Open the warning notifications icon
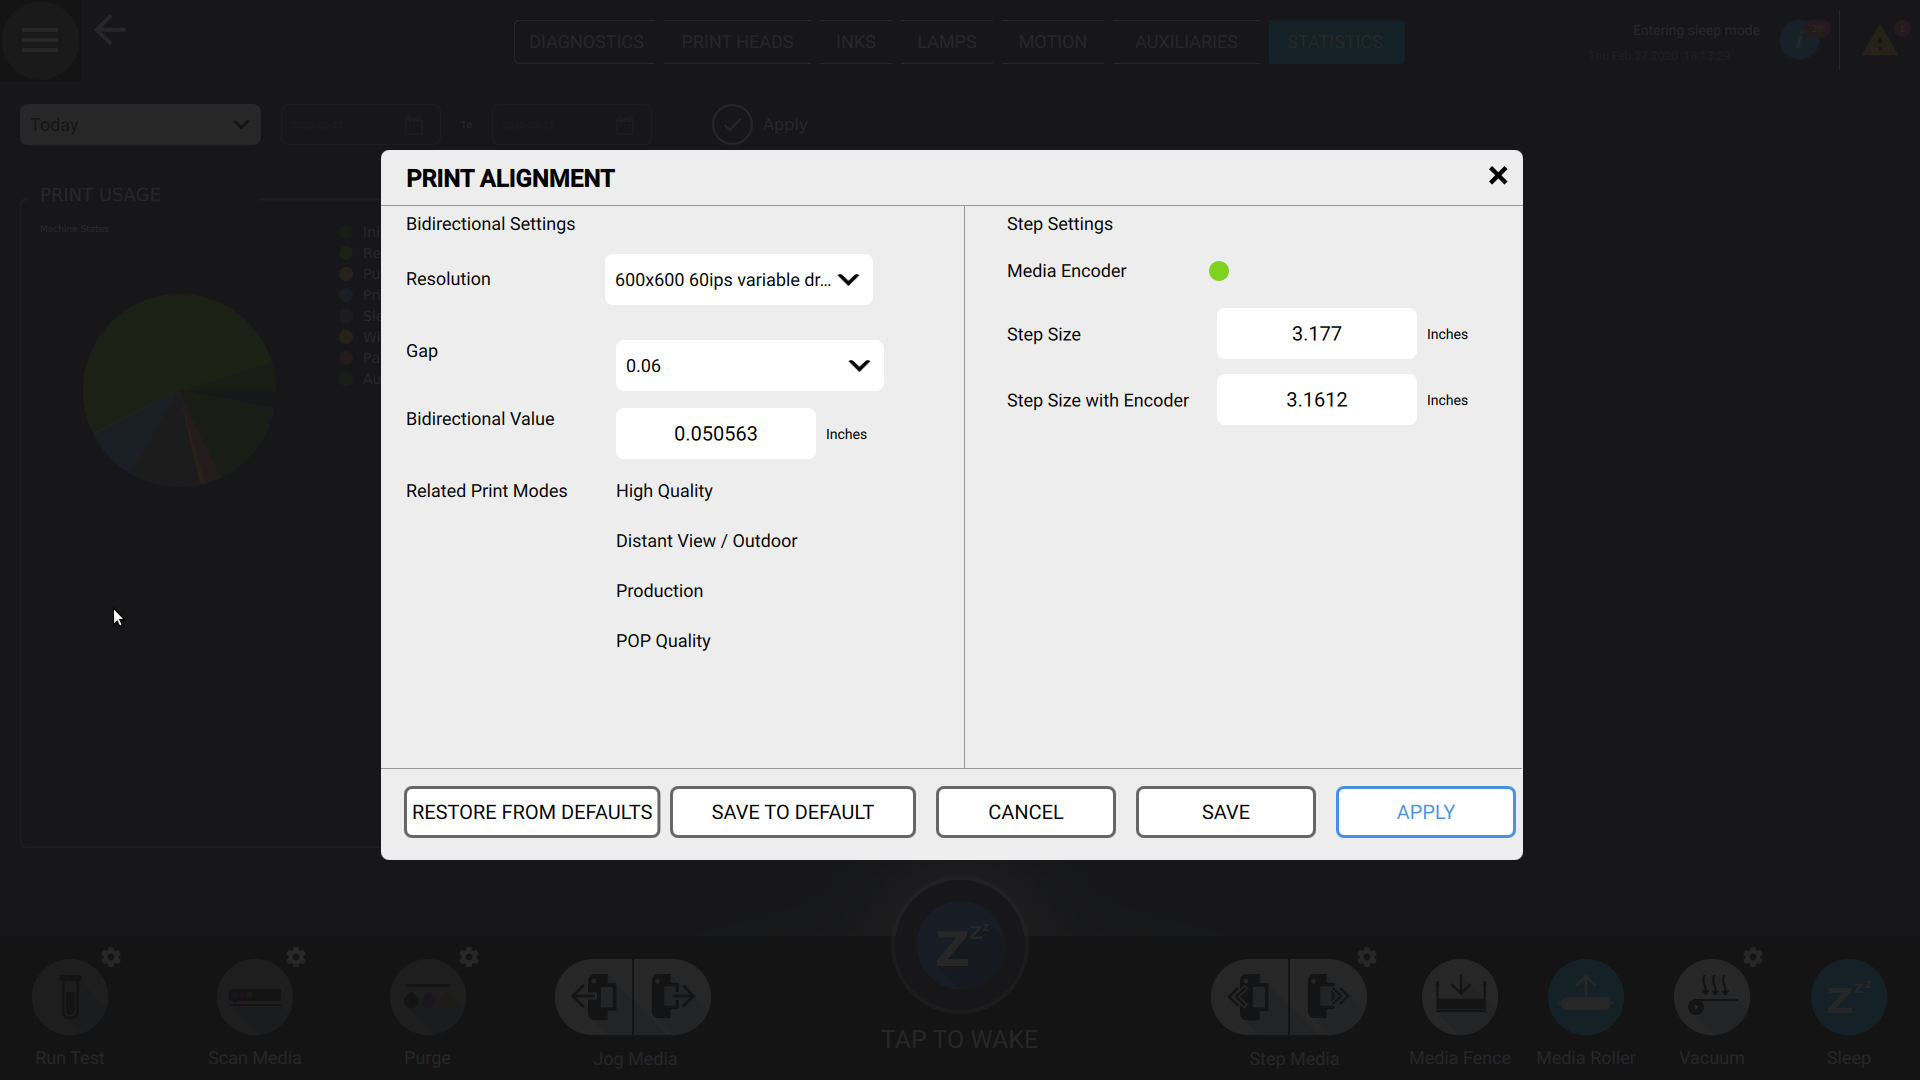 1880,42
